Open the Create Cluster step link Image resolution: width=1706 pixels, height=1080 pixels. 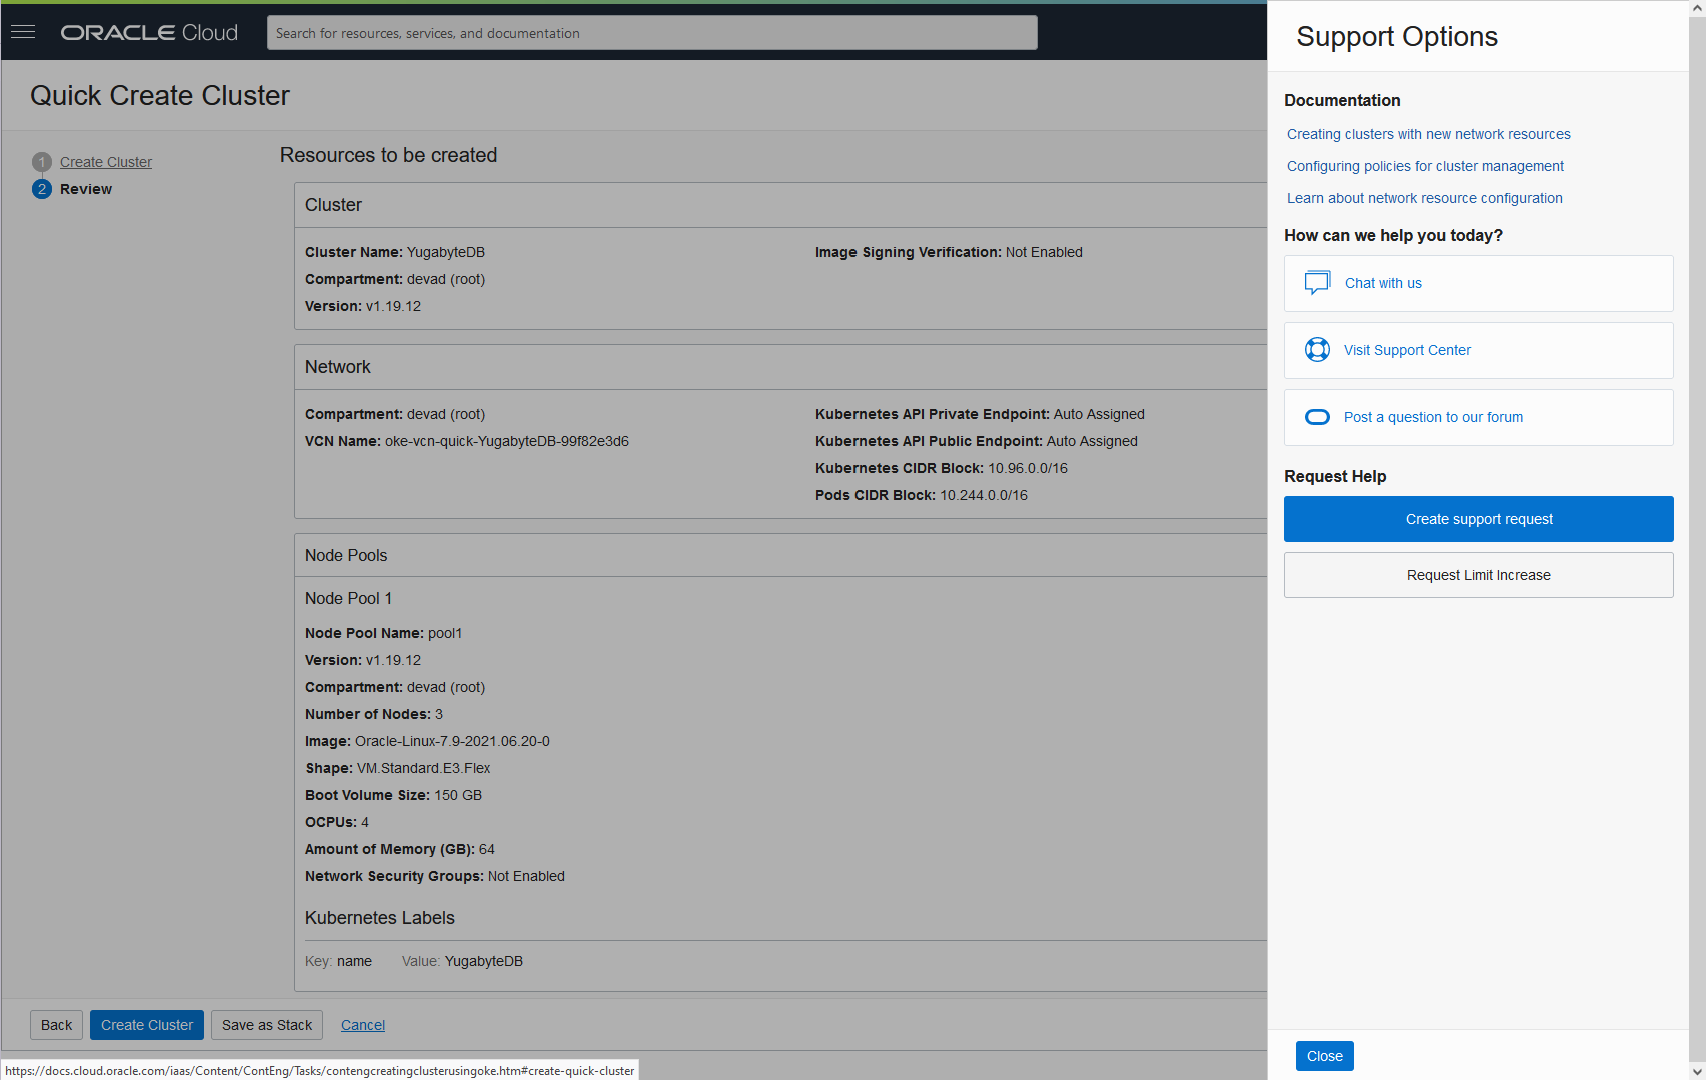point(106,161)
